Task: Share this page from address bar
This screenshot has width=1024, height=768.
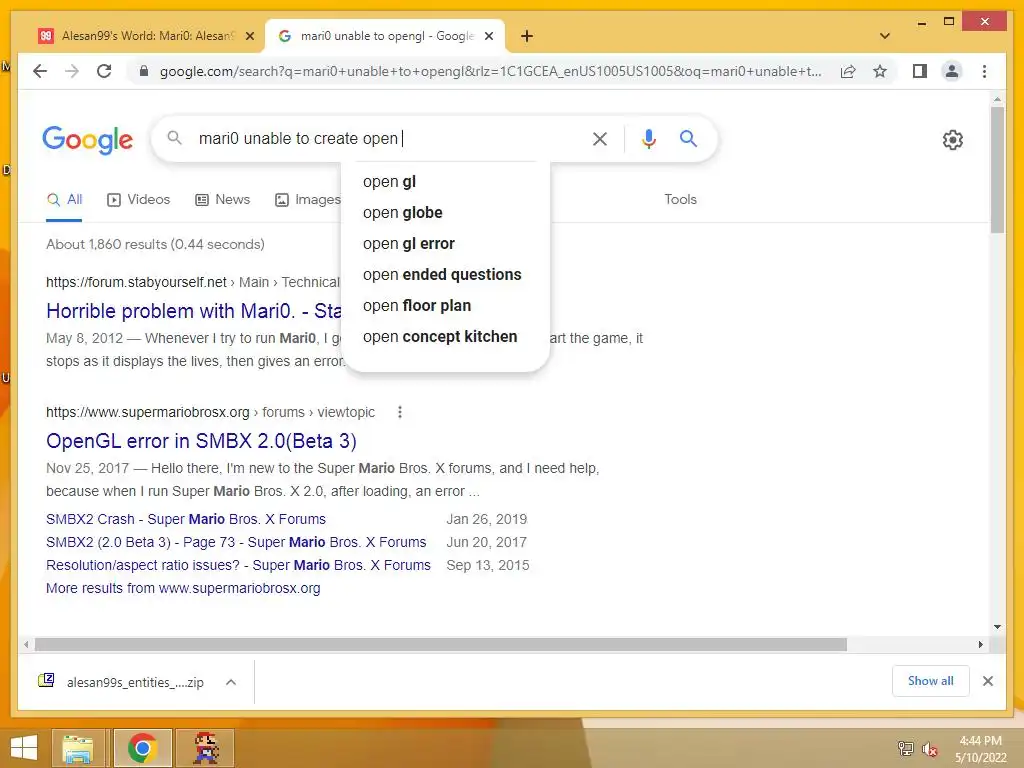Action: (x=848, y=71)
